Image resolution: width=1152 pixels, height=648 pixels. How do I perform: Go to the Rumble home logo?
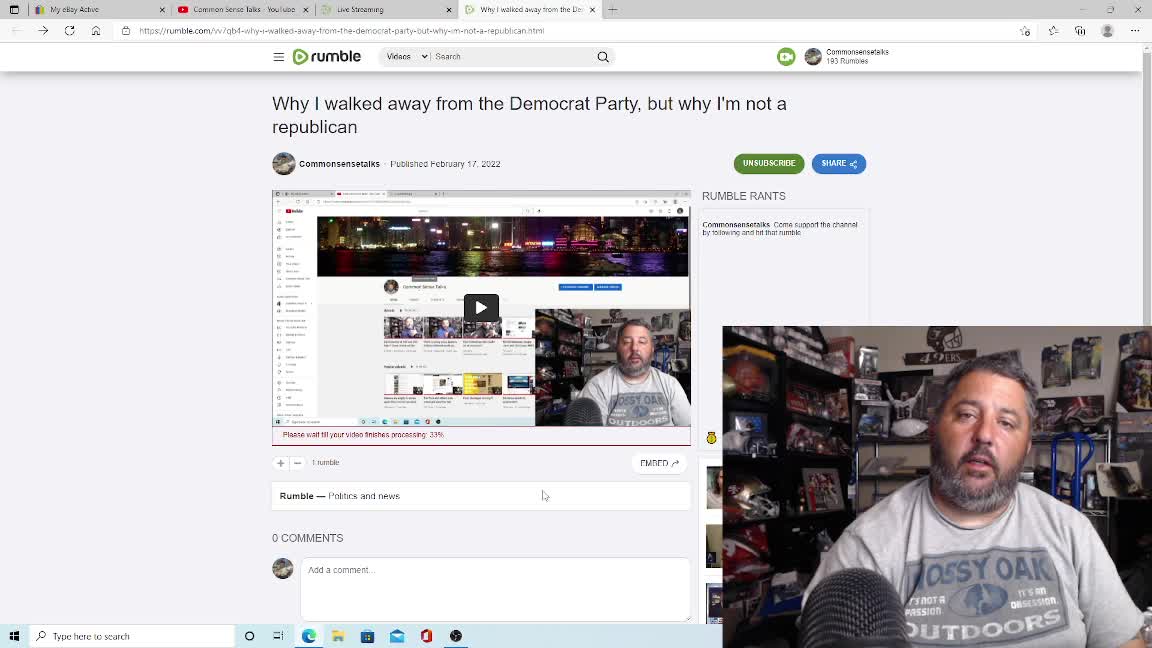pos(326,57)
